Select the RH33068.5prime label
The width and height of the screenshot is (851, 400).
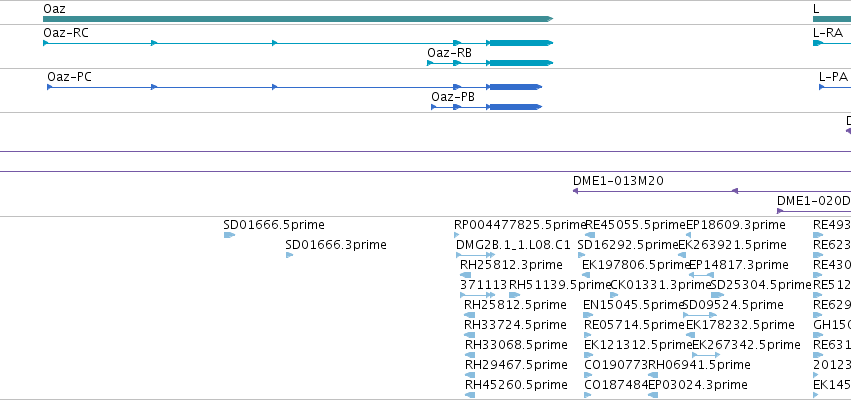(x=516, y=345)
